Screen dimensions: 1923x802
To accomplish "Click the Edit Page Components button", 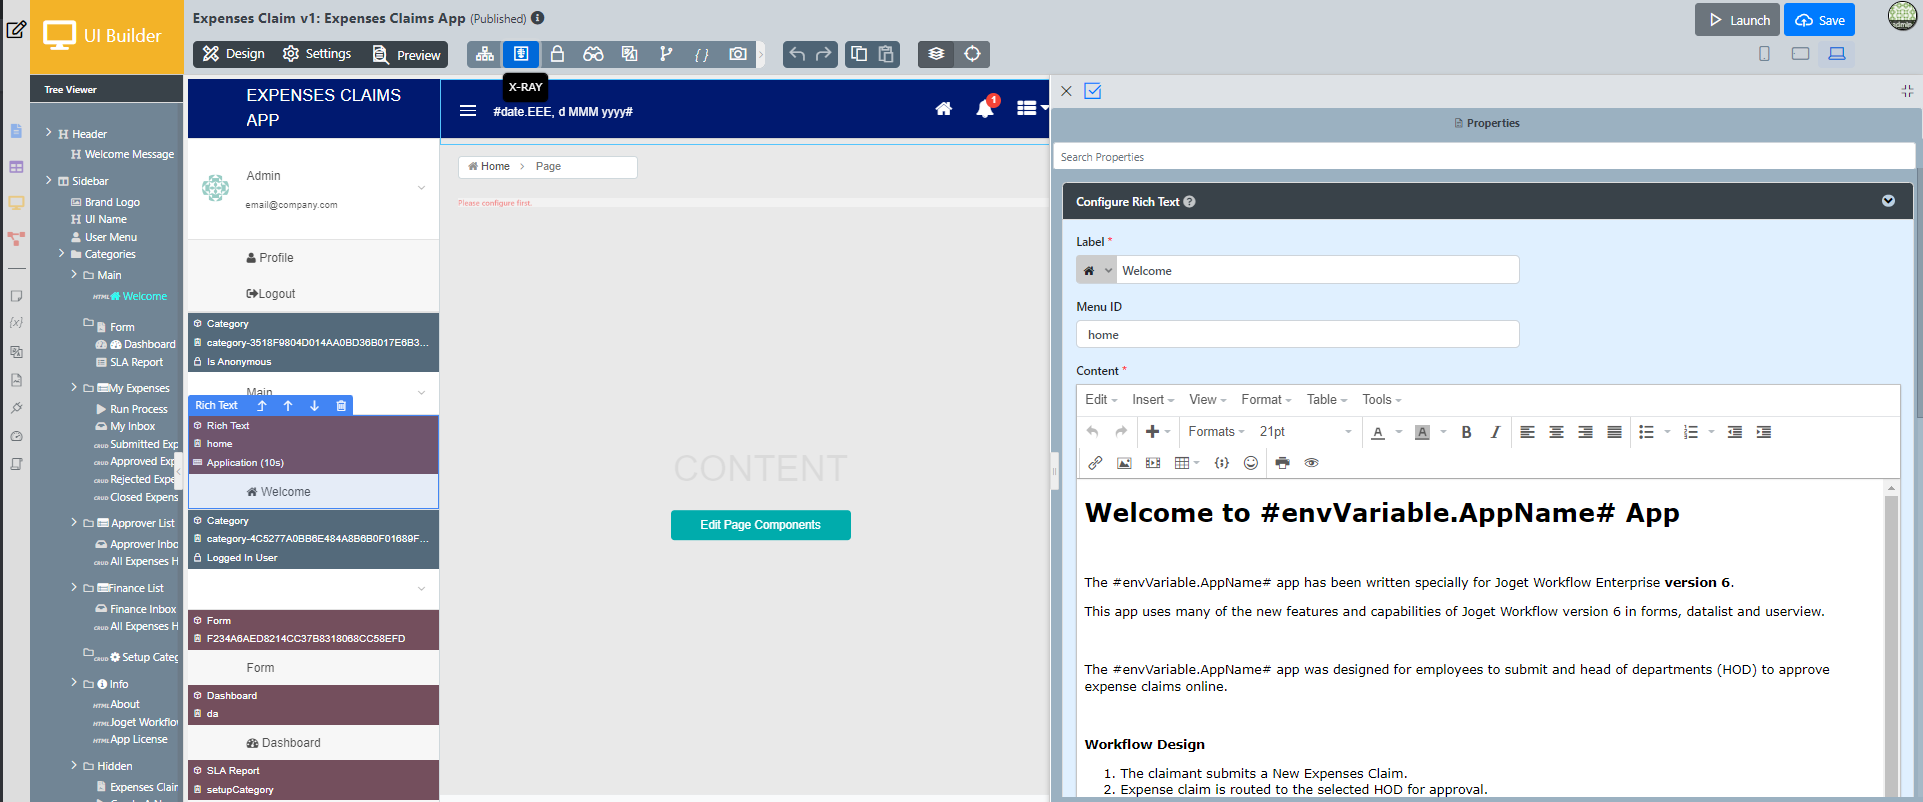I will [x=760, y=525].
